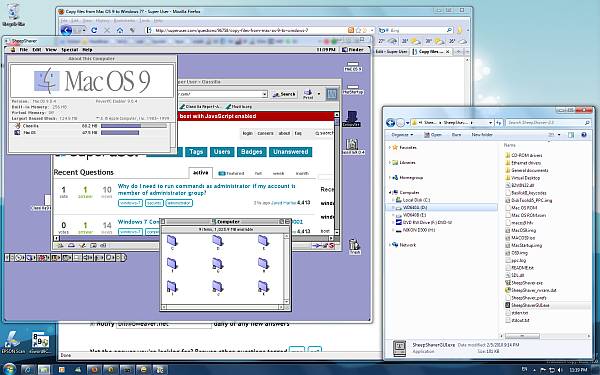Select the Mac OS 9 disk desktop icon
The height and width of the screenshot is (375, 600).
click(x=352, y=67)
